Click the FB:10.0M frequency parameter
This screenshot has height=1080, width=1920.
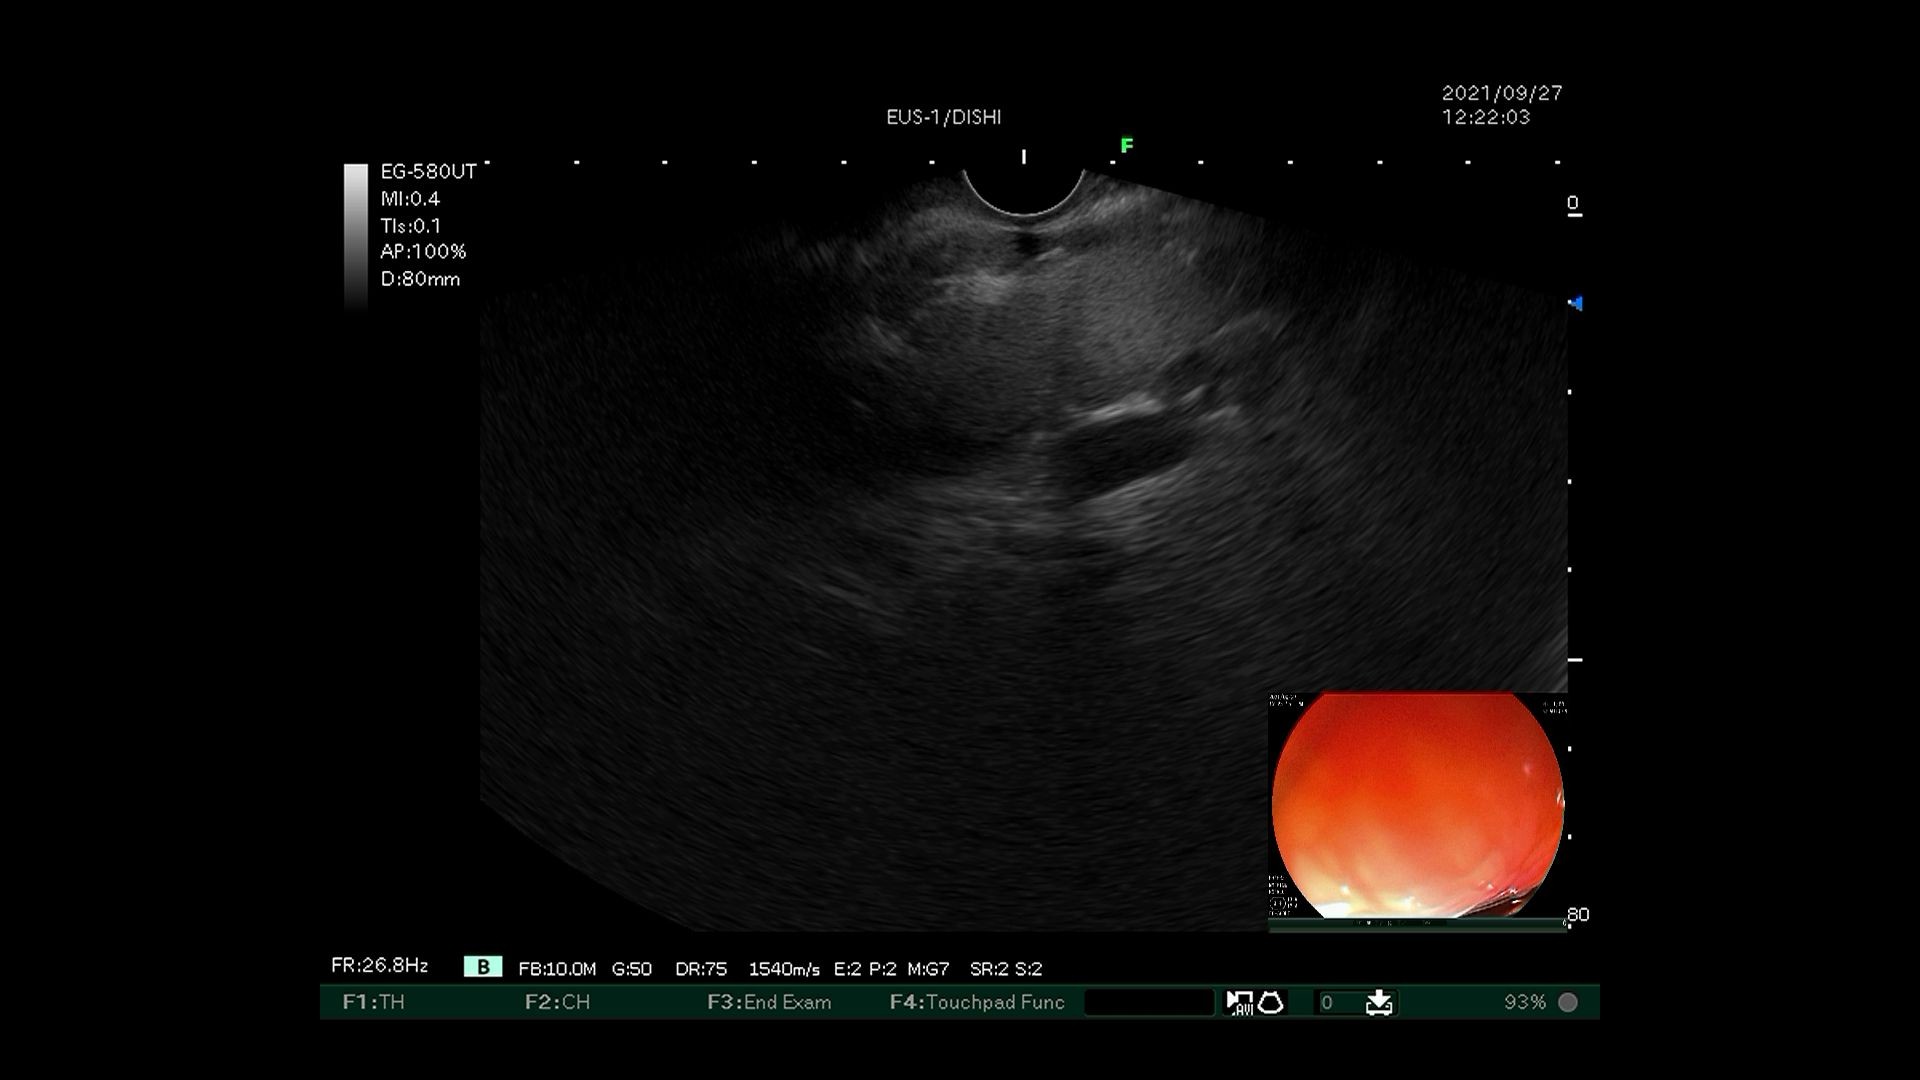[557, 969]
